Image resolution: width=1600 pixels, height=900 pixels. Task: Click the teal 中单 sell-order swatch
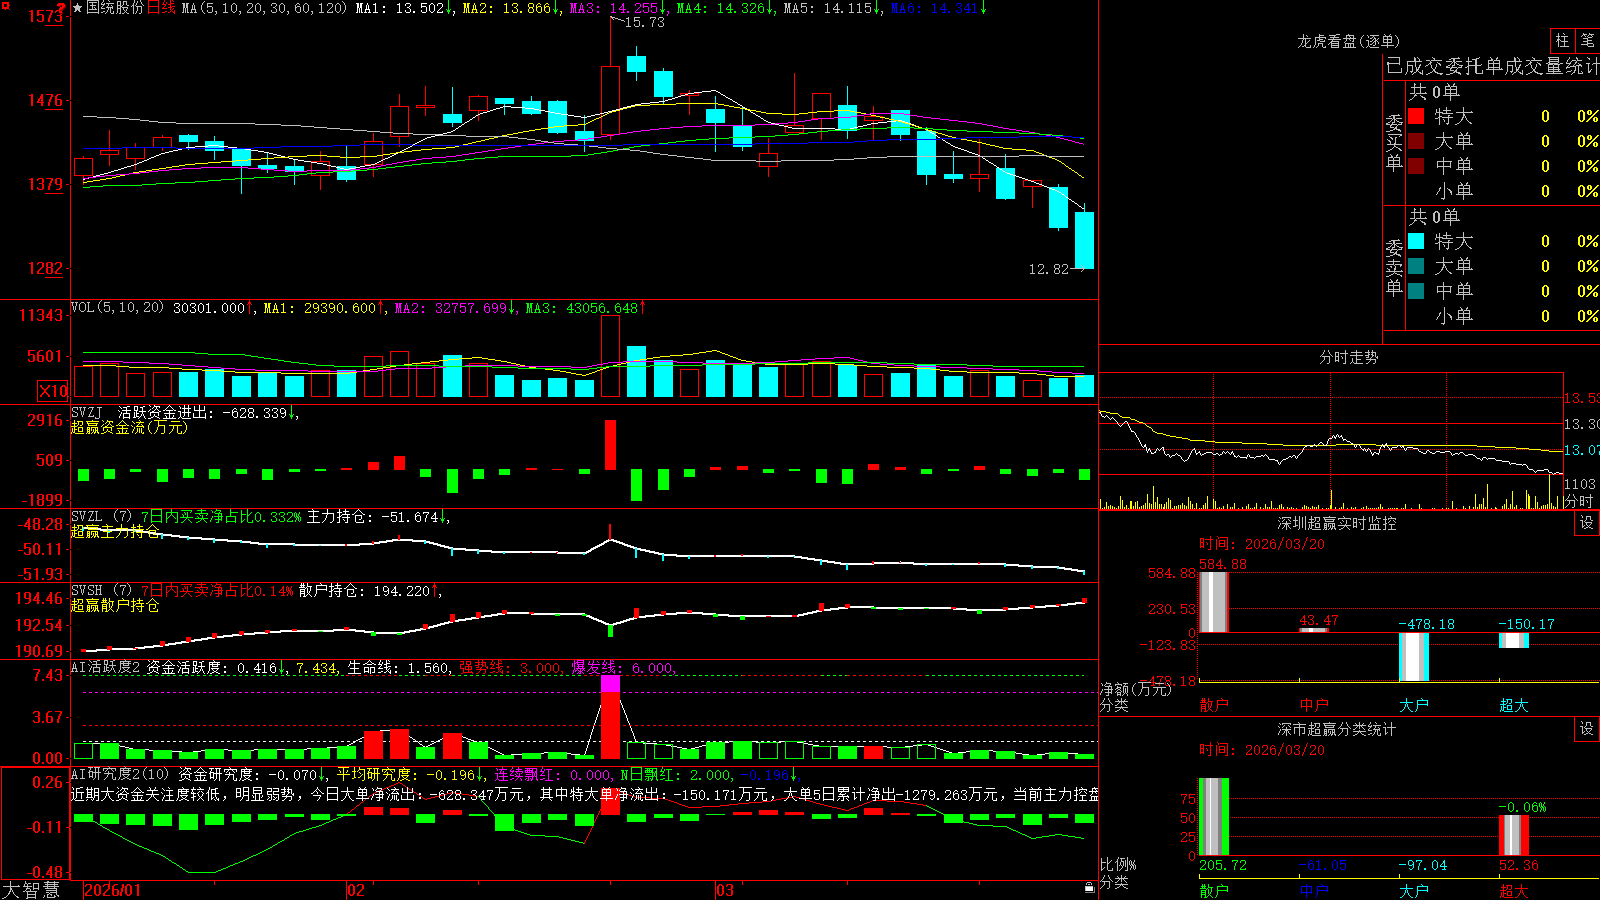click(x=1416, y=291)
